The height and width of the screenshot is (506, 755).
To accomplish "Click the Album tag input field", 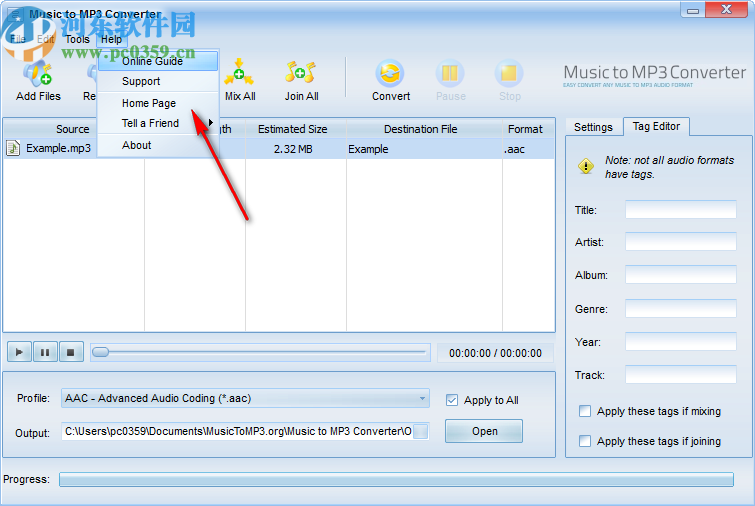I will click(680, 275).
